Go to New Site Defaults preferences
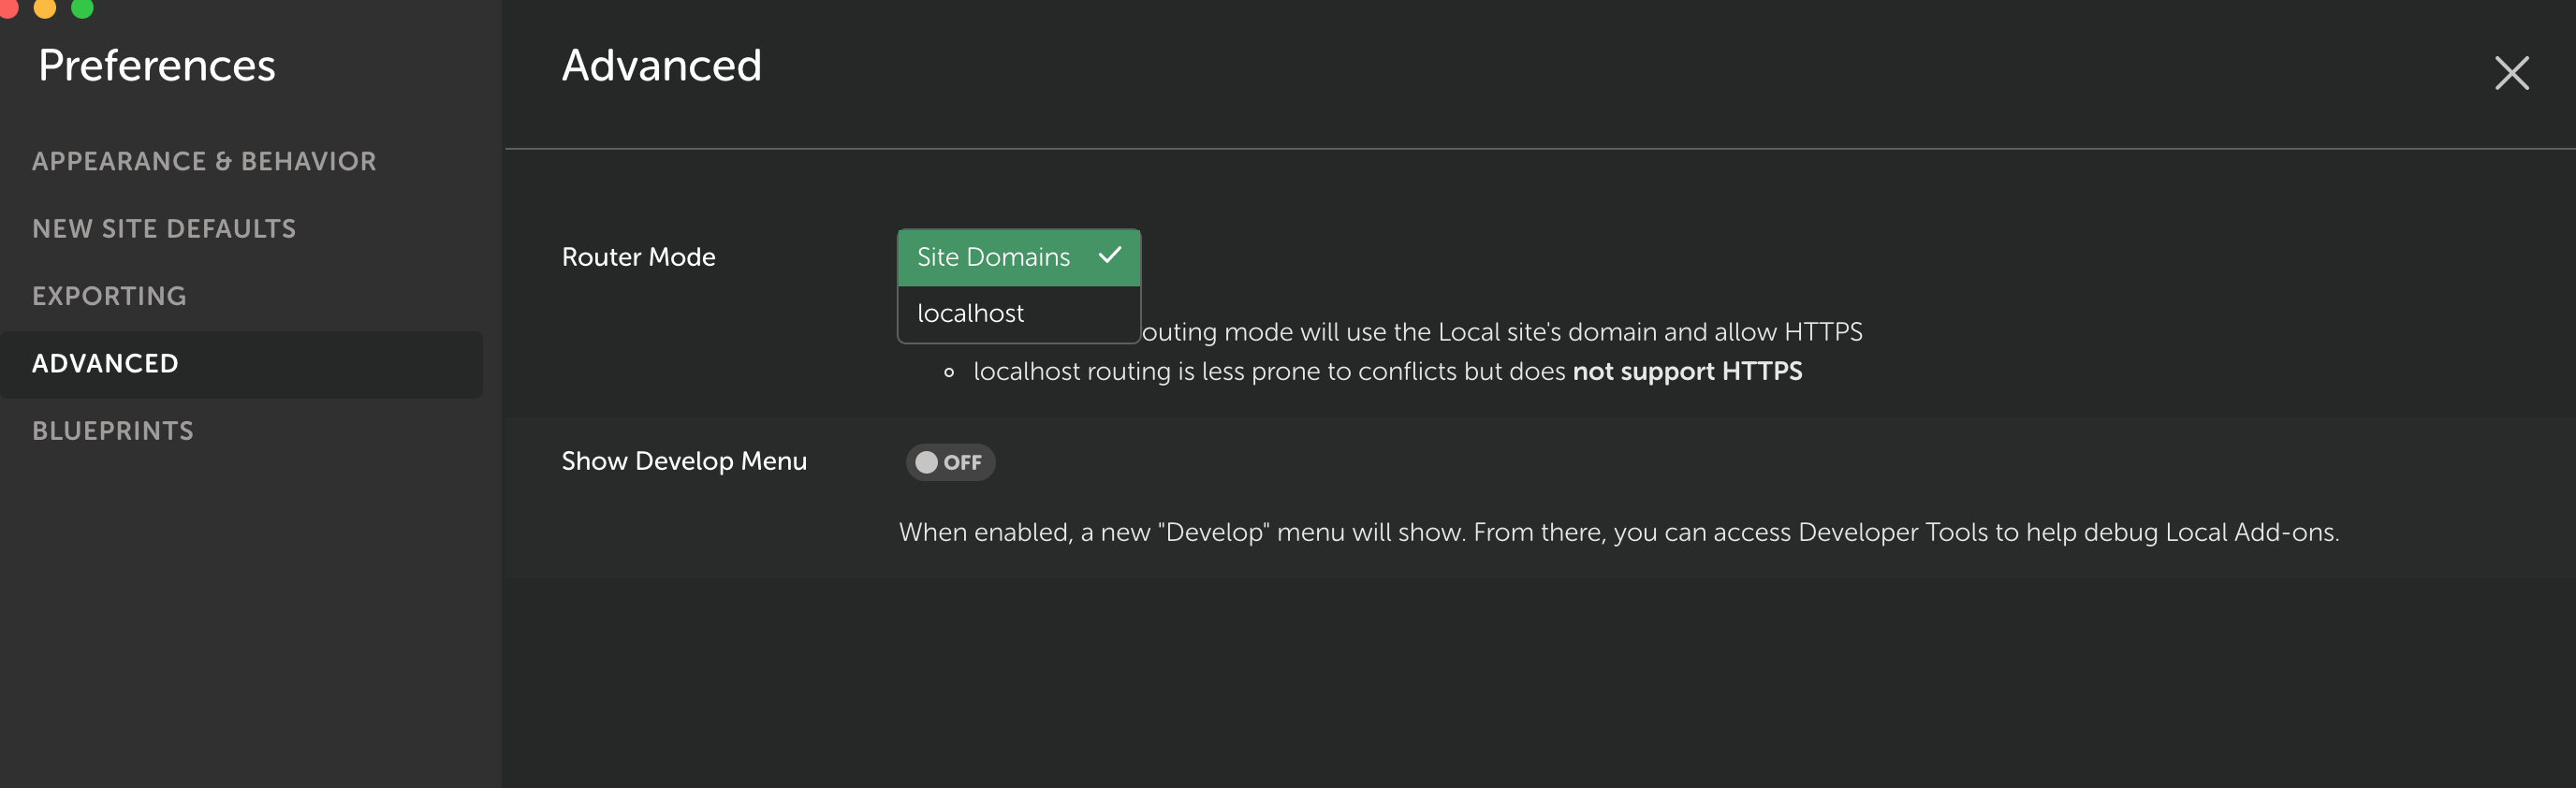2576x788 pixels. pos(164,229)
